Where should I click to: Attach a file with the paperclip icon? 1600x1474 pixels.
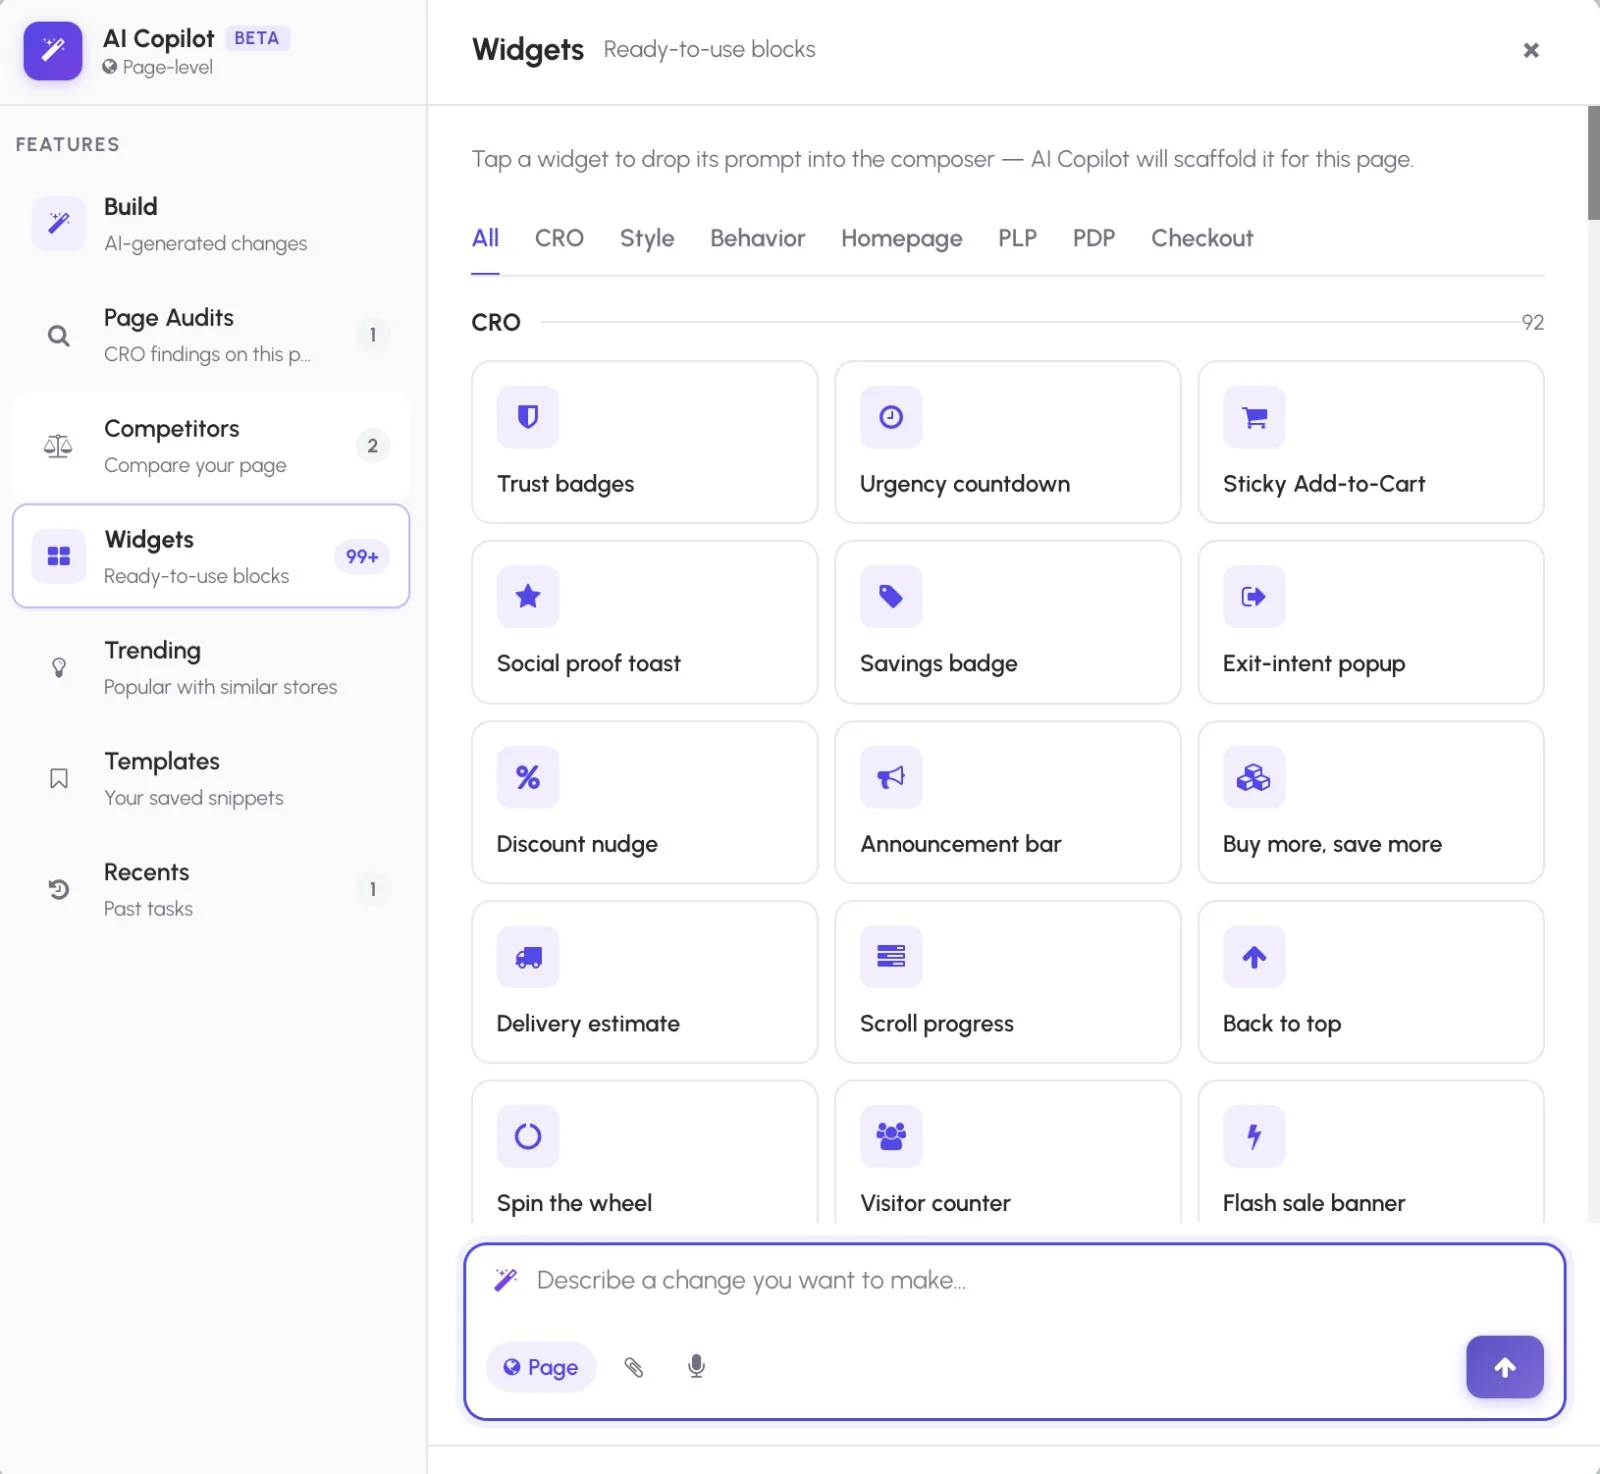click(634, 1367)
